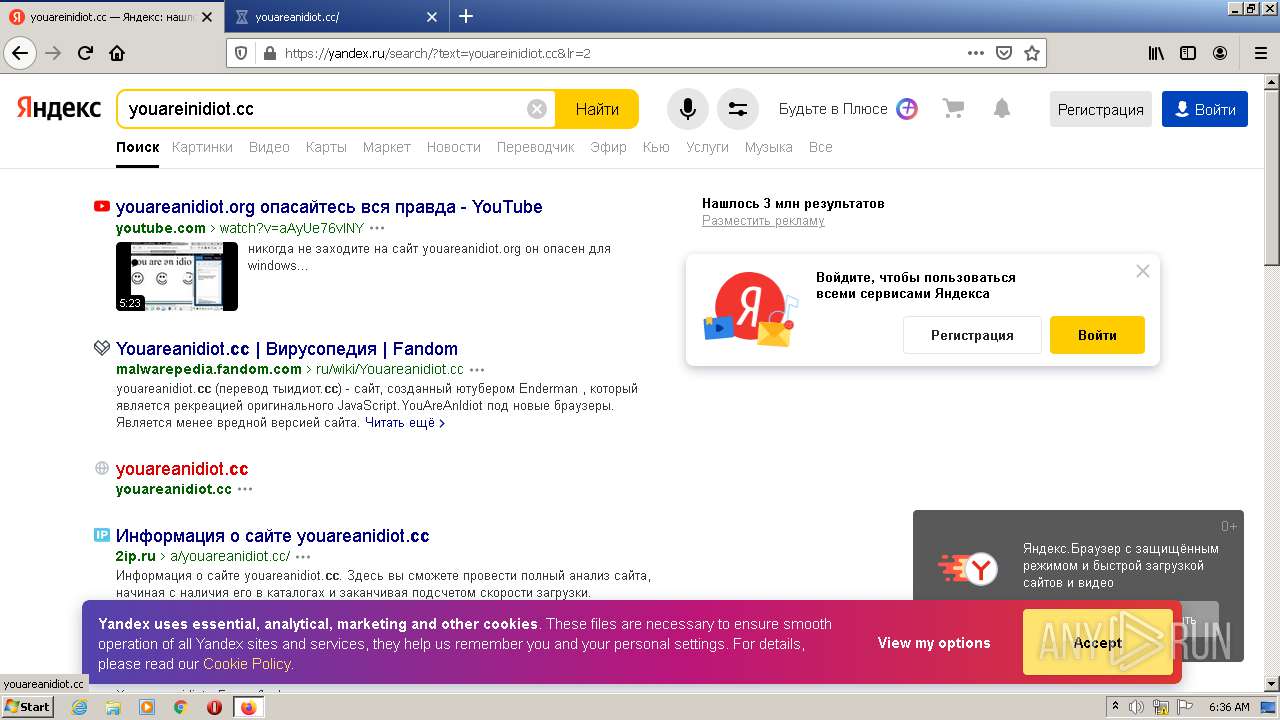Open options dots for 2ip.ru result

click(x=303, y=556)
